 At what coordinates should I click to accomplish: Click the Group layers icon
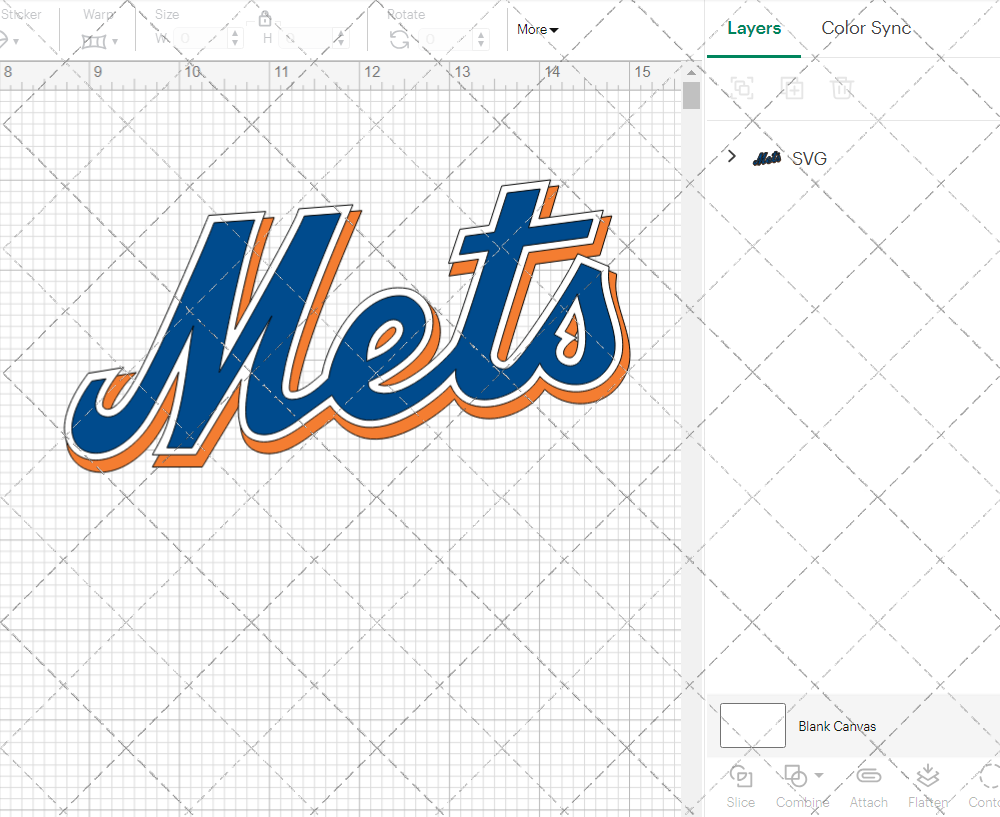pos(742,88)
